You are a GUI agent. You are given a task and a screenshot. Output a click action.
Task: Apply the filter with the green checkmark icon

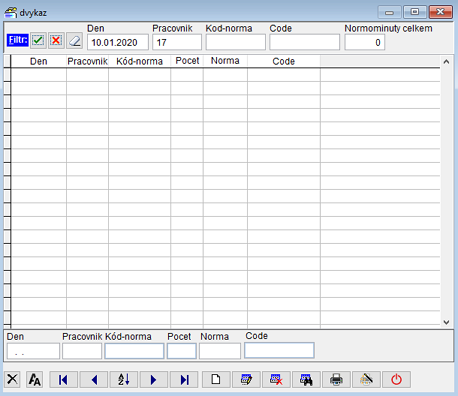click(x=38, y=41)
